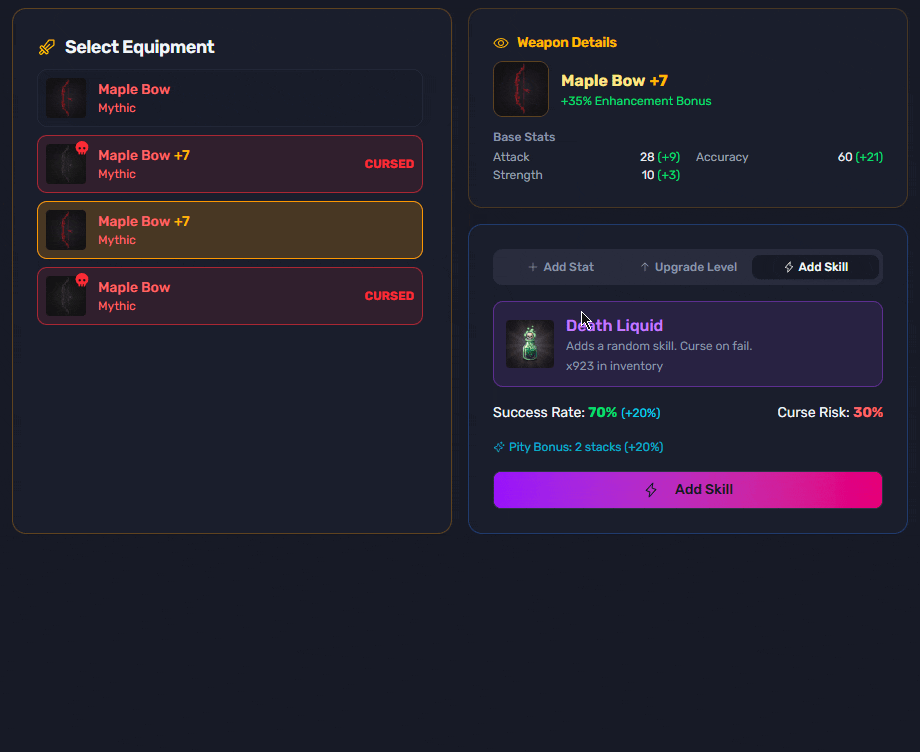Open the Upgrade Level tab
The height and width of the screenshot is (752, 920).
coord(688,267)
